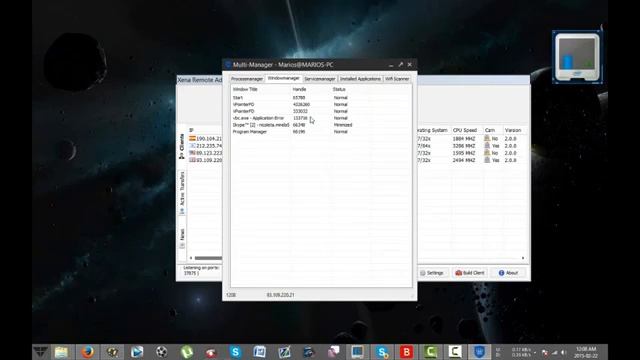Click handle value 4326260
640x360 pixels.
coord(301,104)
